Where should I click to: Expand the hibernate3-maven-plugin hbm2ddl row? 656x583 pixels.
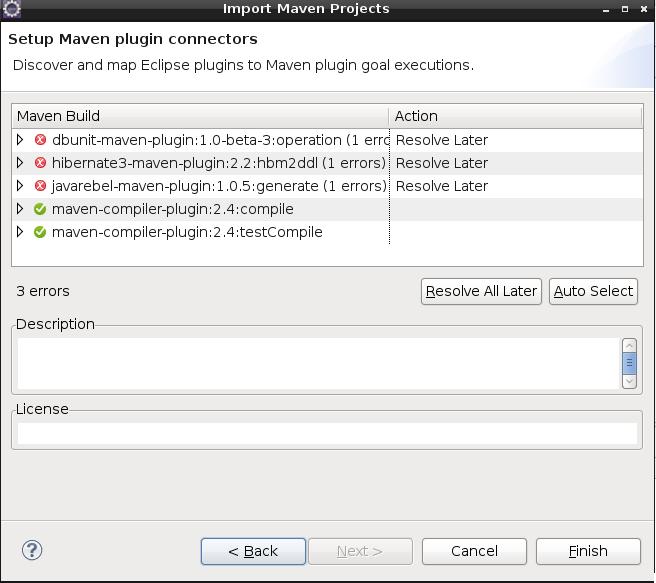click(21, 163)
